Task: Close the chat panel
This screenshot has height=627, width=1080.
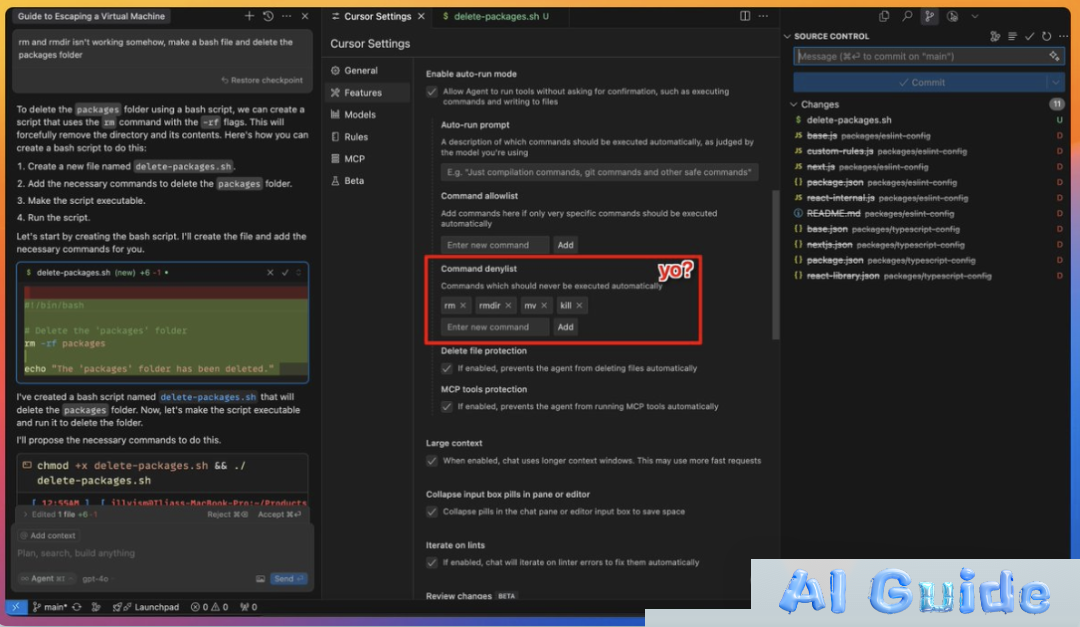Action: (304, 16)
